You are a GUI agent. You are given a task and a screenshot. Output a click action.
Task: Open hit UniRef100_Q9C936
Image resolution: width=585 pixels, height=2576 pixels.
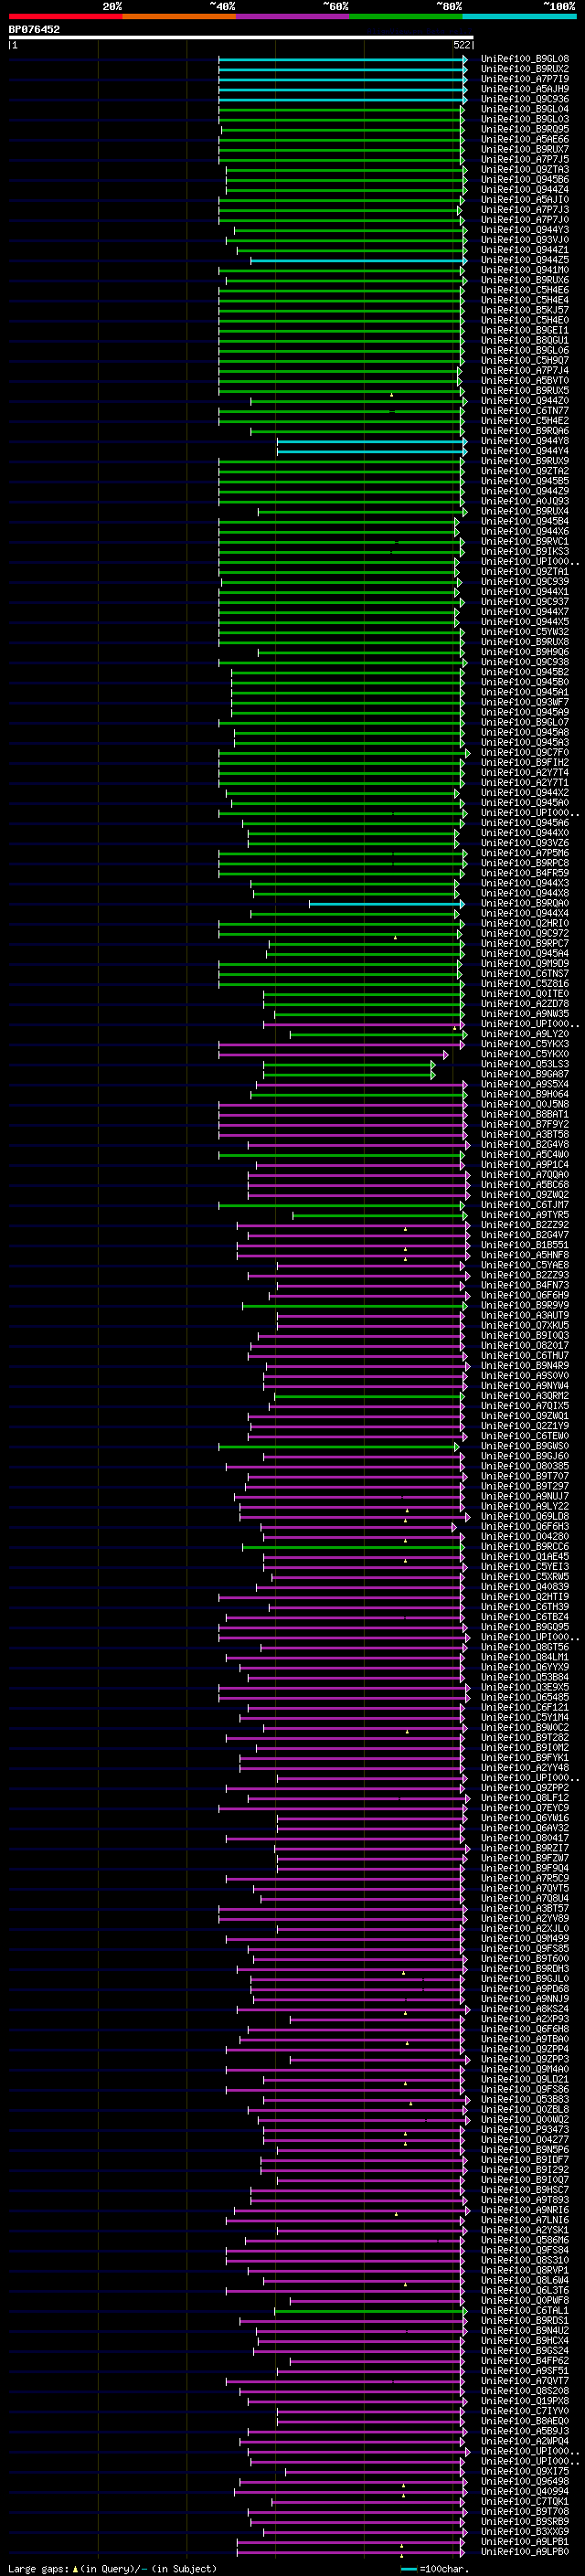pos(524,99)
